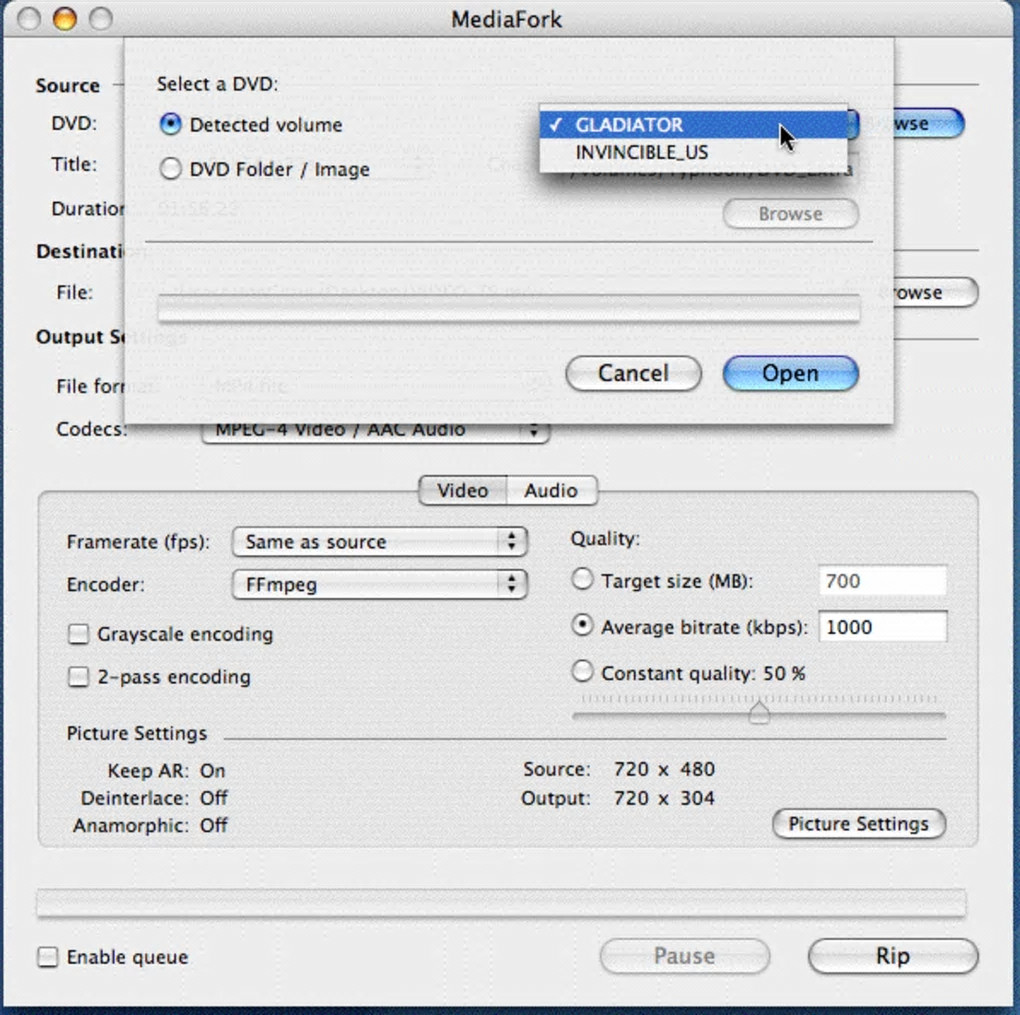This screenshot has height=1015, width=1020.
Task: Select the Target size (MB) radio button
Action: pos(582,579)
